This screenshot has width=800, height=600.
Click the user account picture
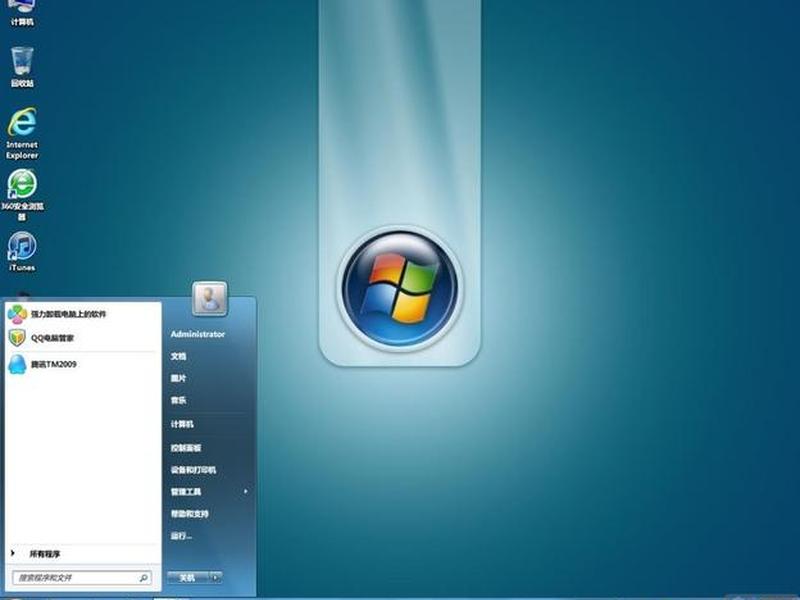tap(209, 298)
